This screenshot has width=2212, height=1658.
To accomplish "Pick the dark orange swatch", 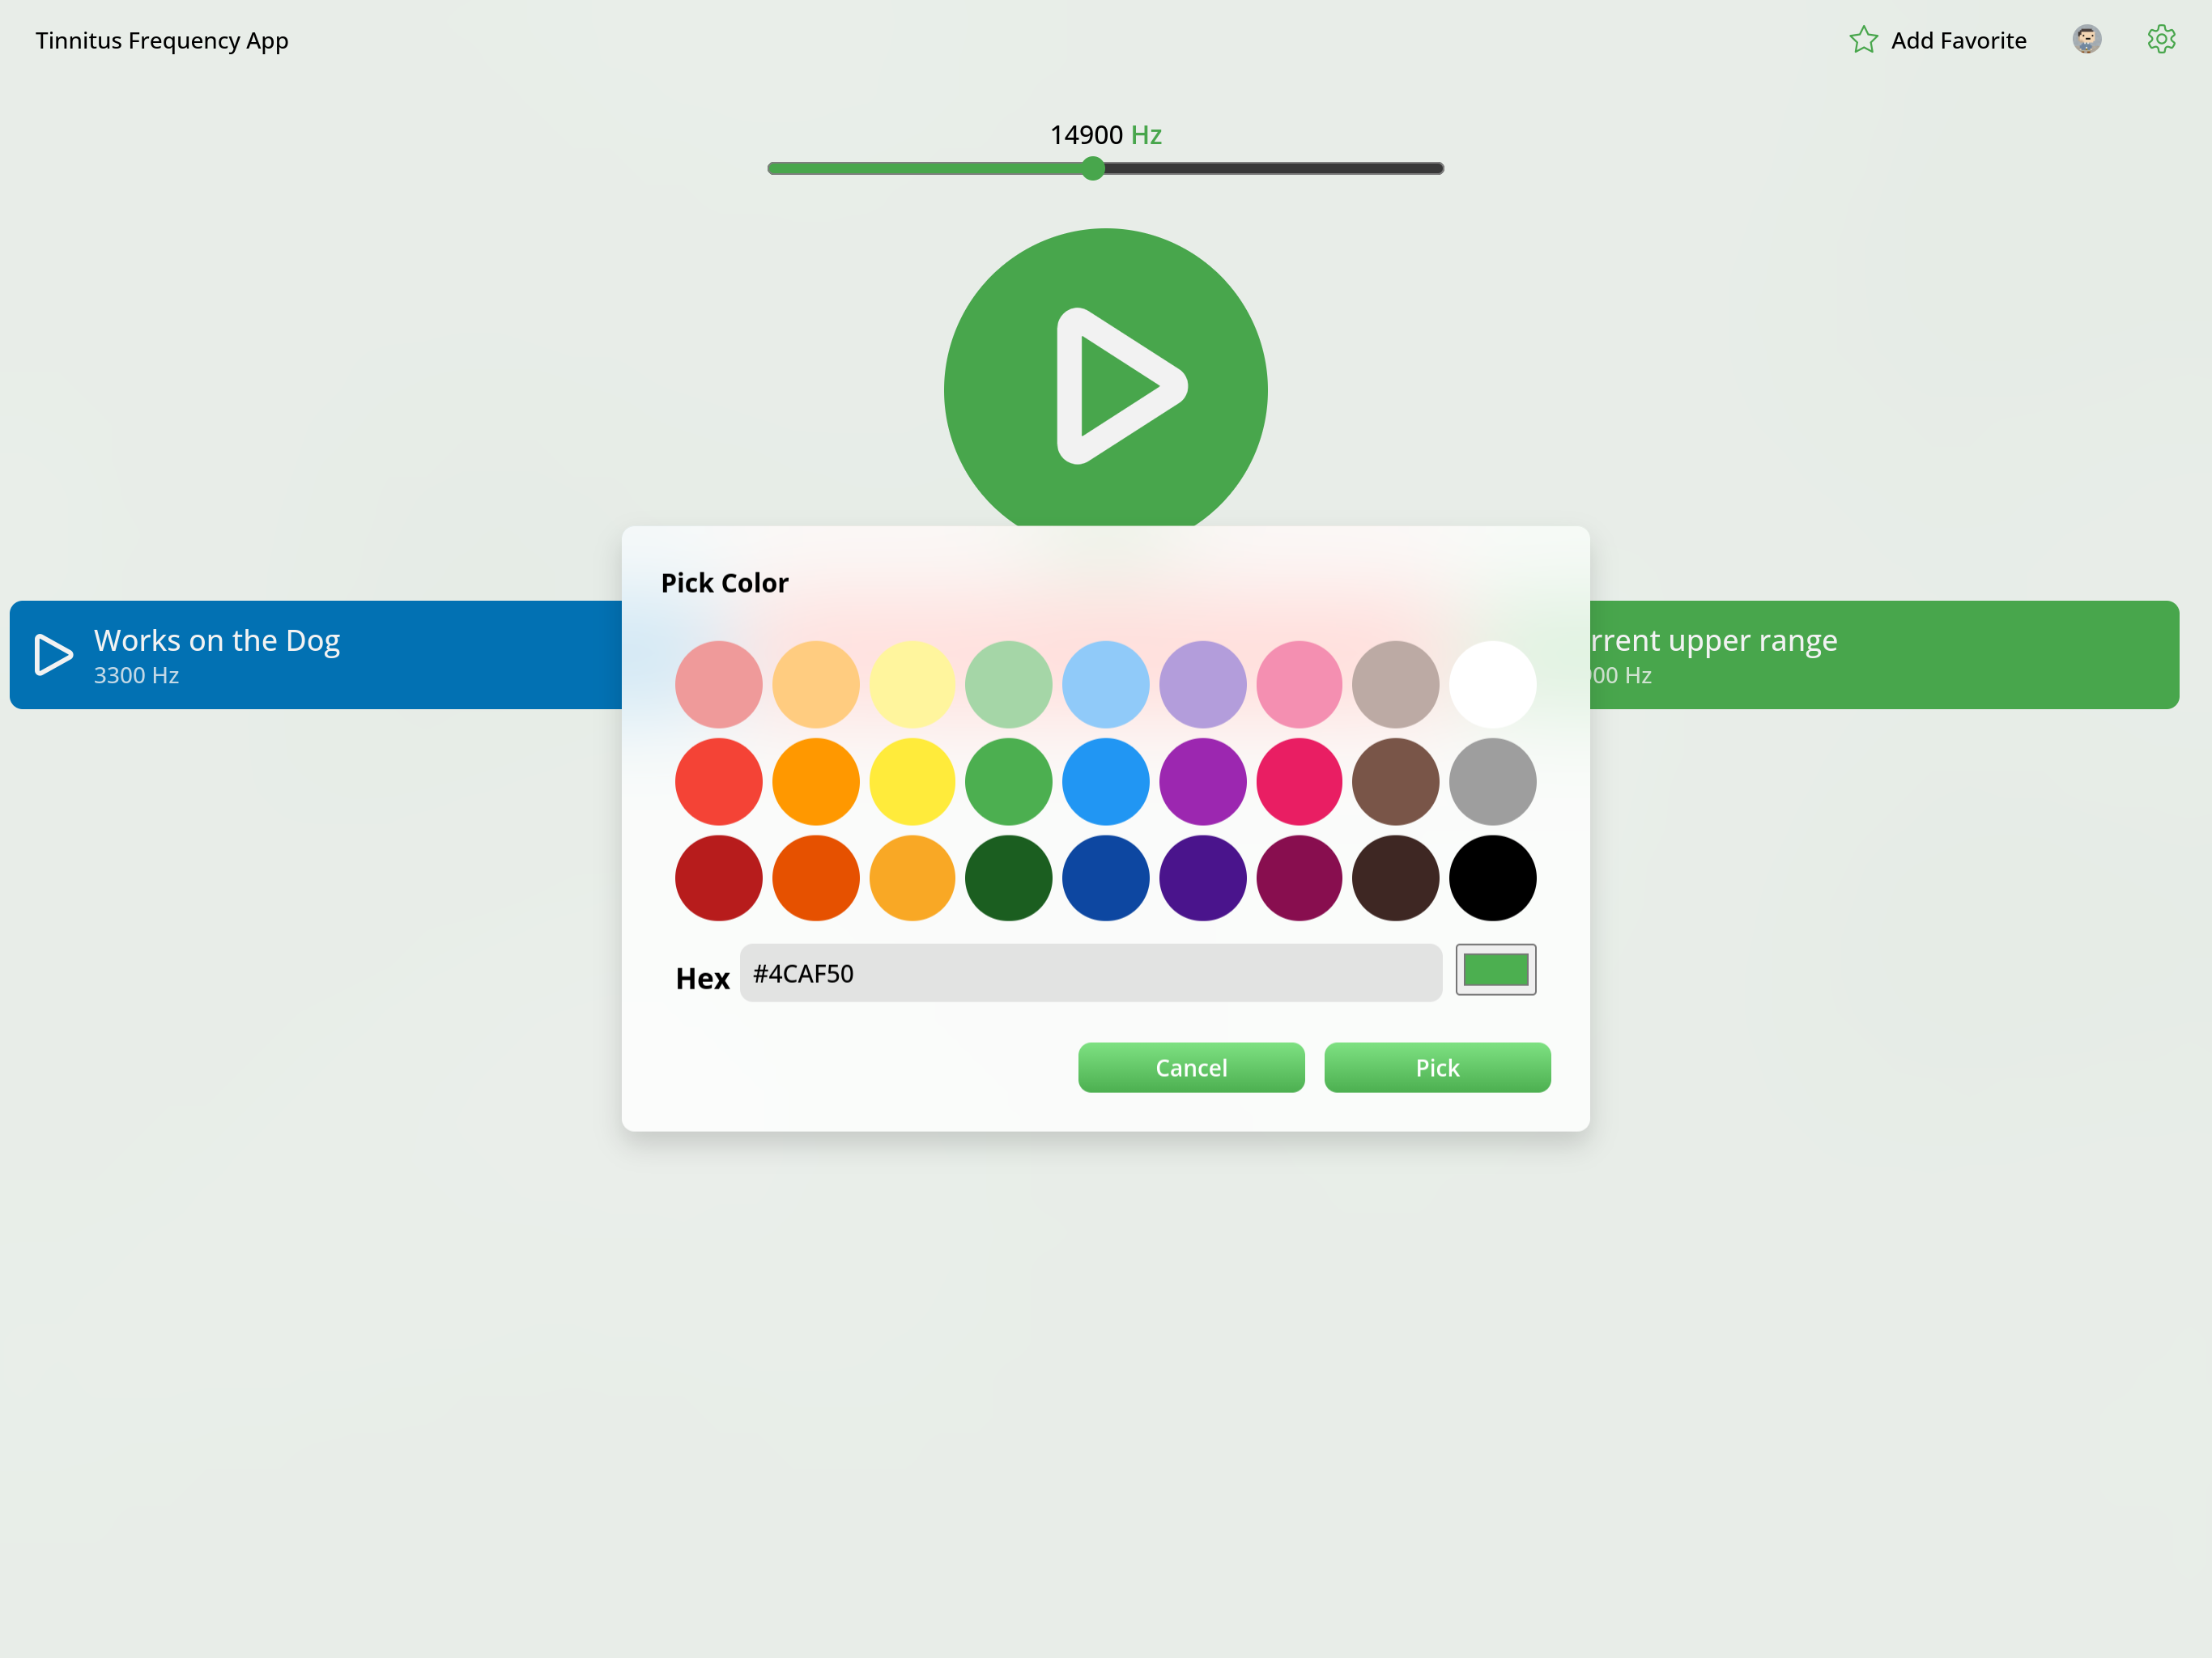I will click(816, 878).
